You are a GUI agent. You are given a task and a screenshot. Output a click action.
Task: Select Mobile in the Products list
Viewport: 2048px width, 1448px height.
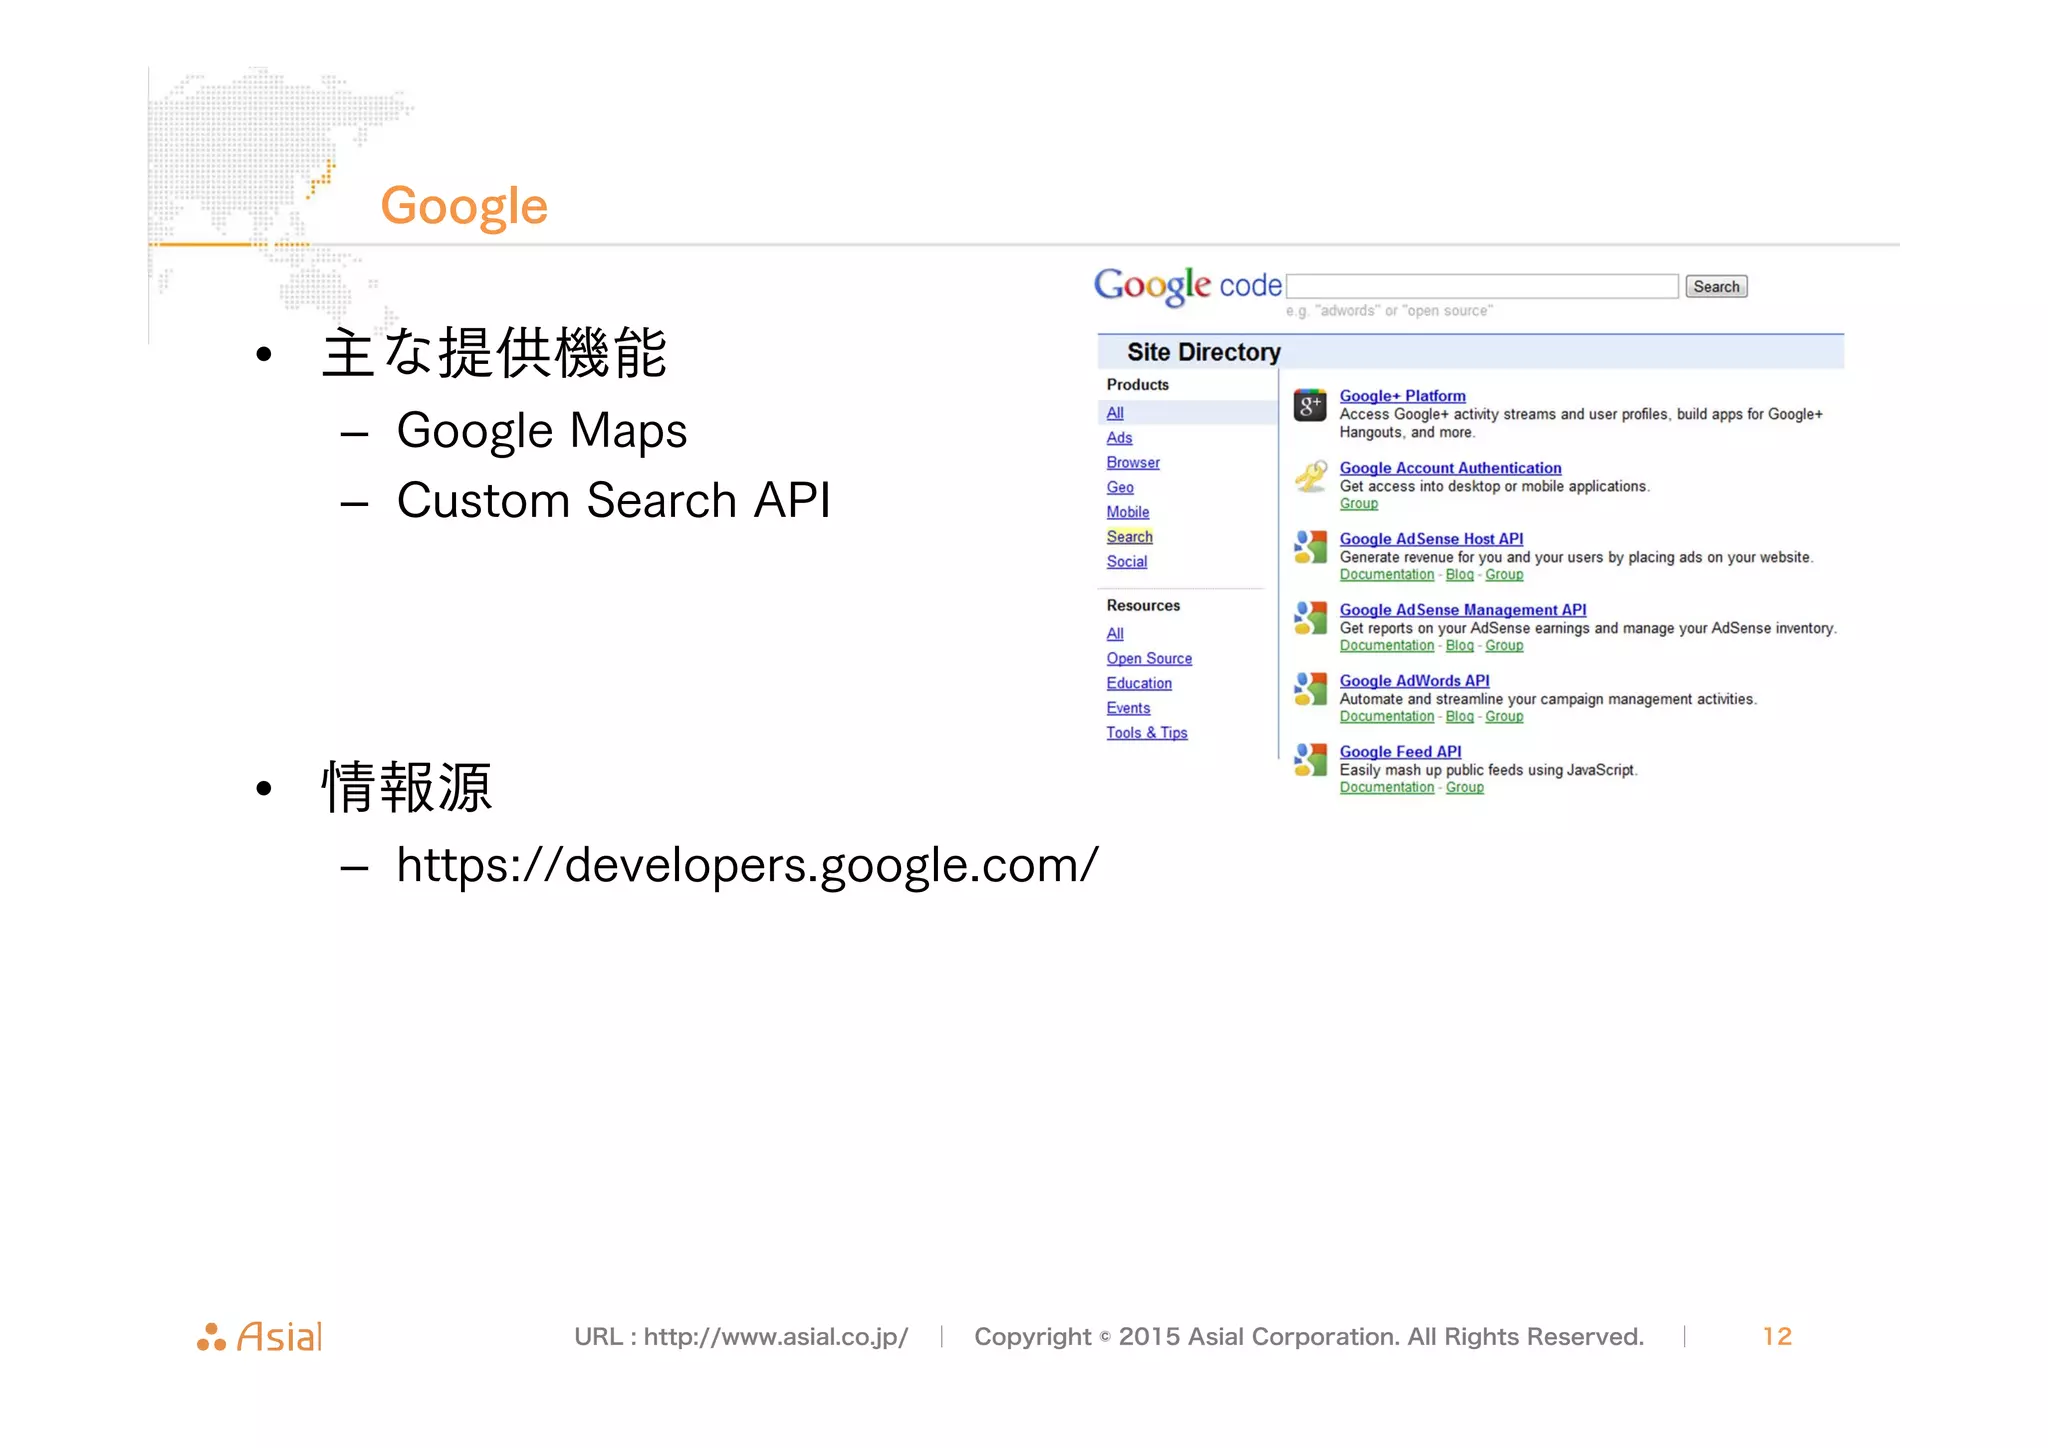[1128, 512]
